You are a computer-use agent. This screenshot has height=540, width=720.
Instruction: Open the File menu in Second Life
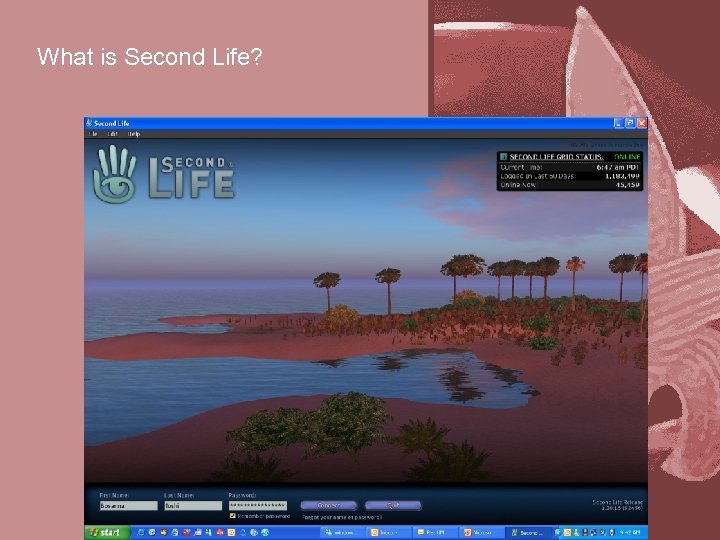pos(93,134)
